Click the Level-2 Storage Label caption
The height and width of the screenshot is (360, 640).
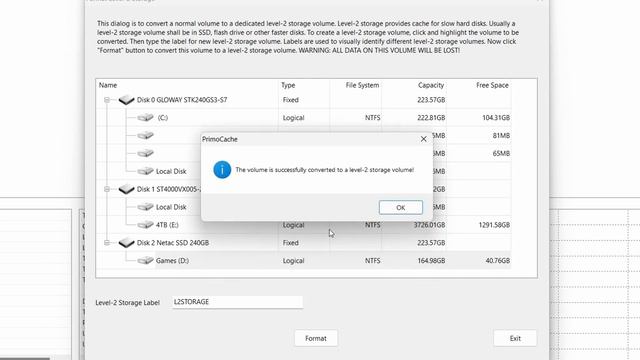tap(127, 303)
